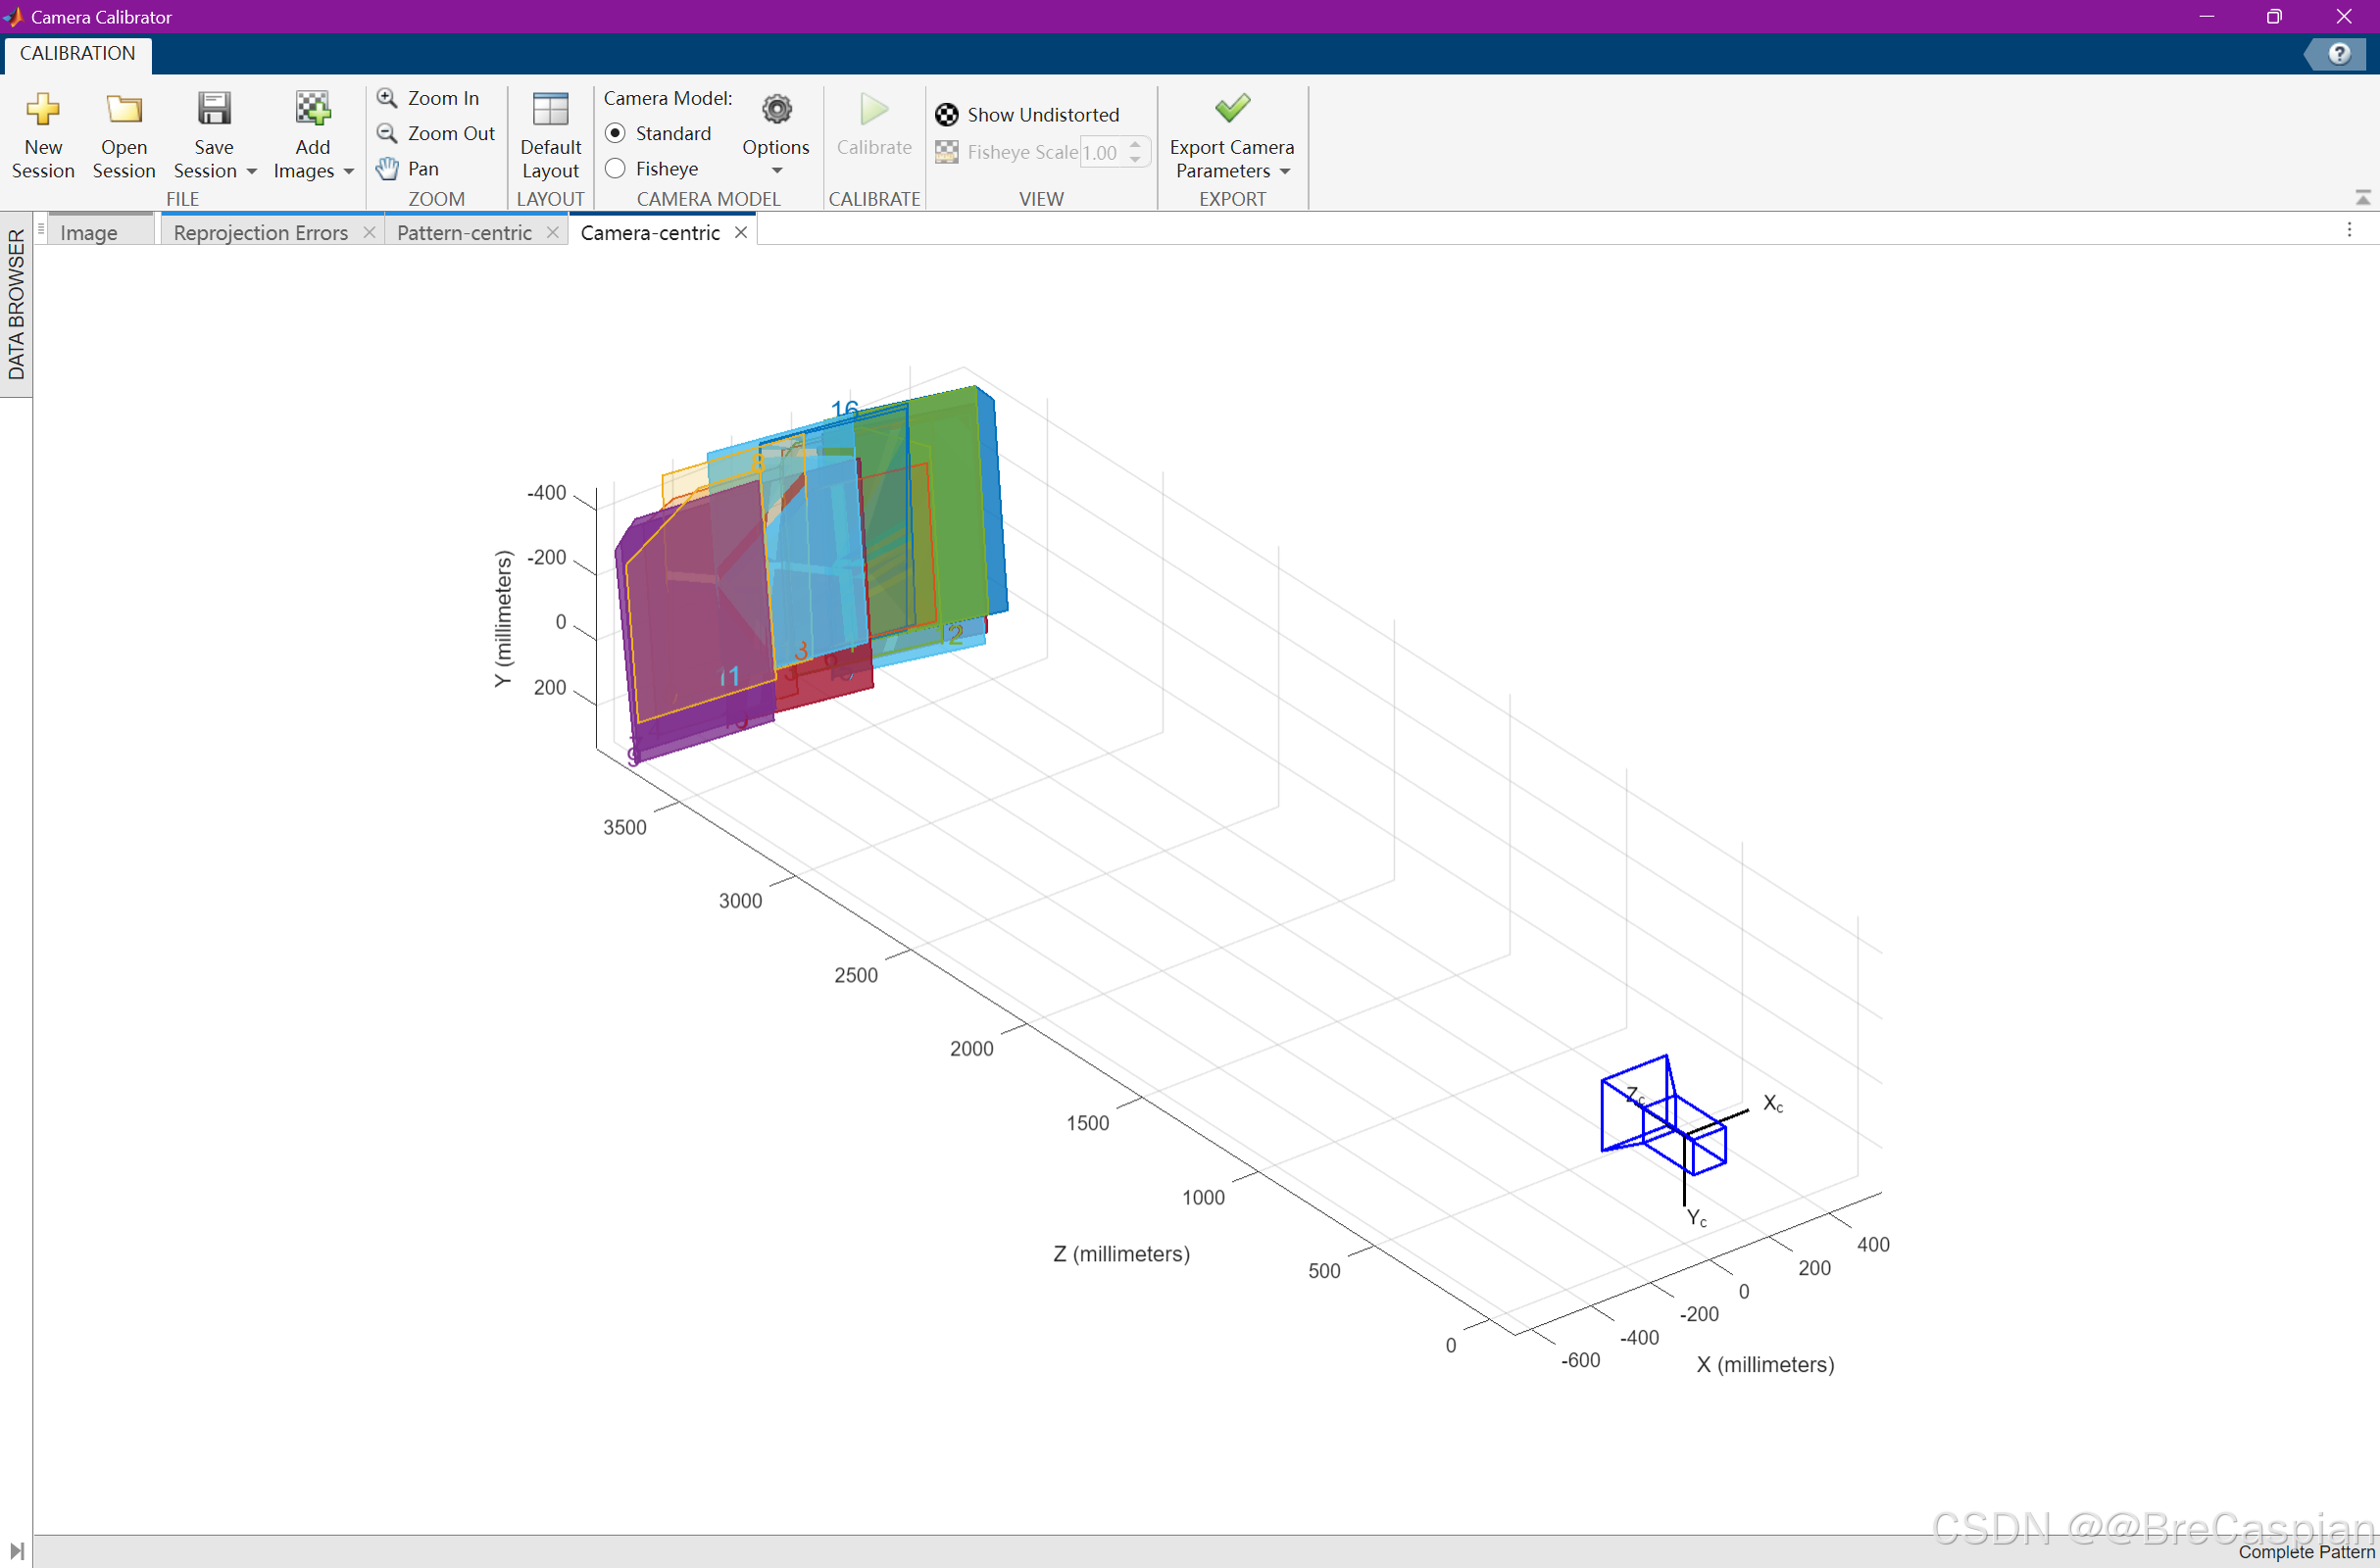Screen dimensions: 2380x1568
Task: Close the Reprojection Errors tab
Action: [369, 232]
